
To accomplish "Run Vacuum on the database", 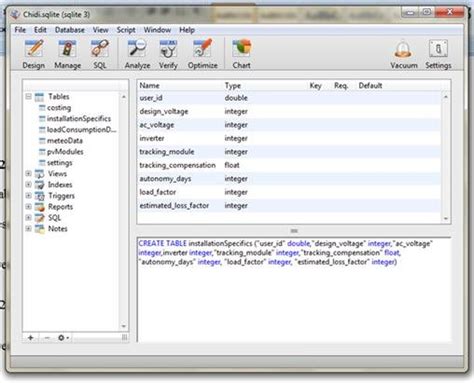I will point(404,54).
